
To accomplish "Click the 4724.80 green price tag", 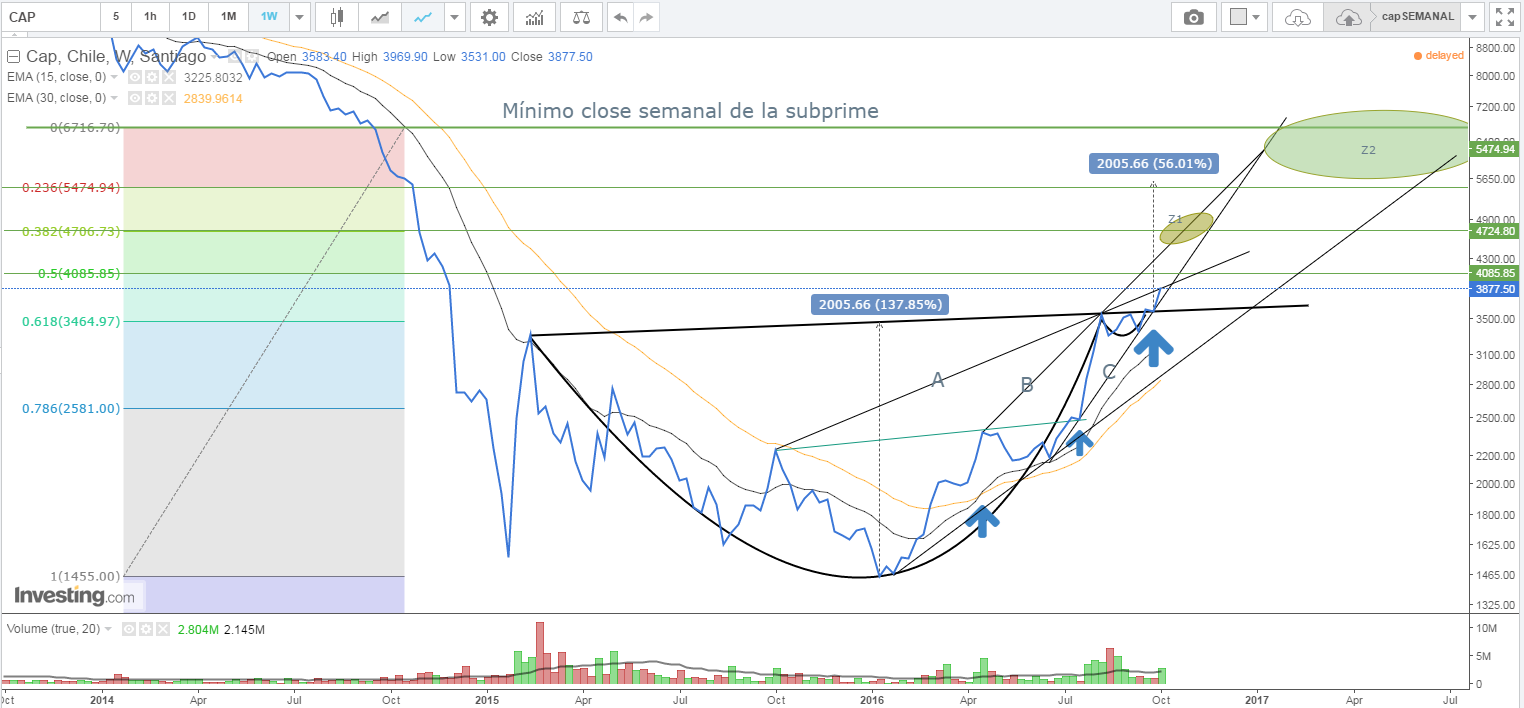I will tap(1495, 231).
